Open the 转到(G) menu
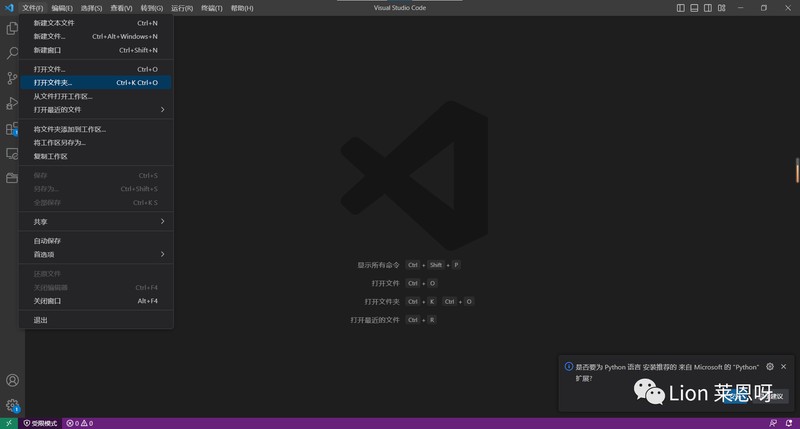The height and width of the screenshot is (429, 800). click(152, 8)
